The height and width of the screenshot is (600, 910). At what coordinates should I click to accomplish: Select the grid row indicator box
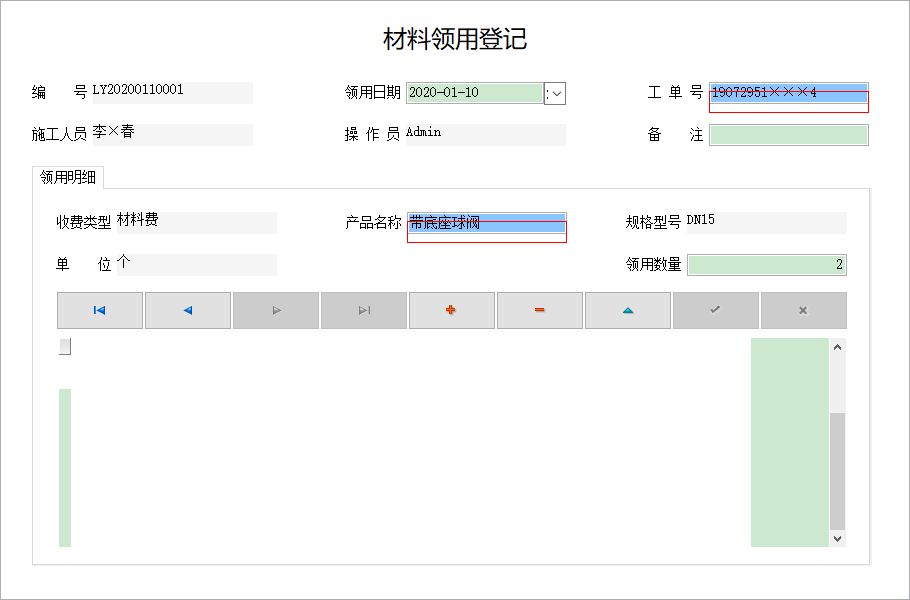coord(65,346)
